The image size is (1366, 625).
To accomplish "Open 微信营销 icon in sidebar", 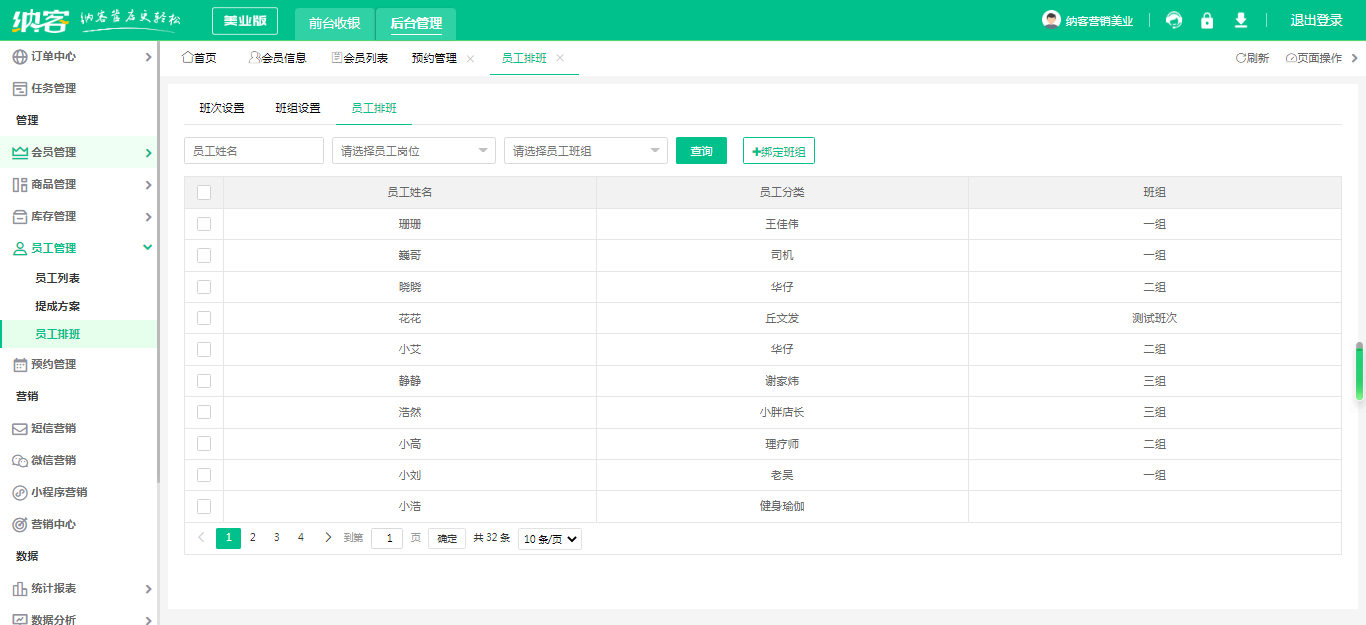I will point(20,461).
